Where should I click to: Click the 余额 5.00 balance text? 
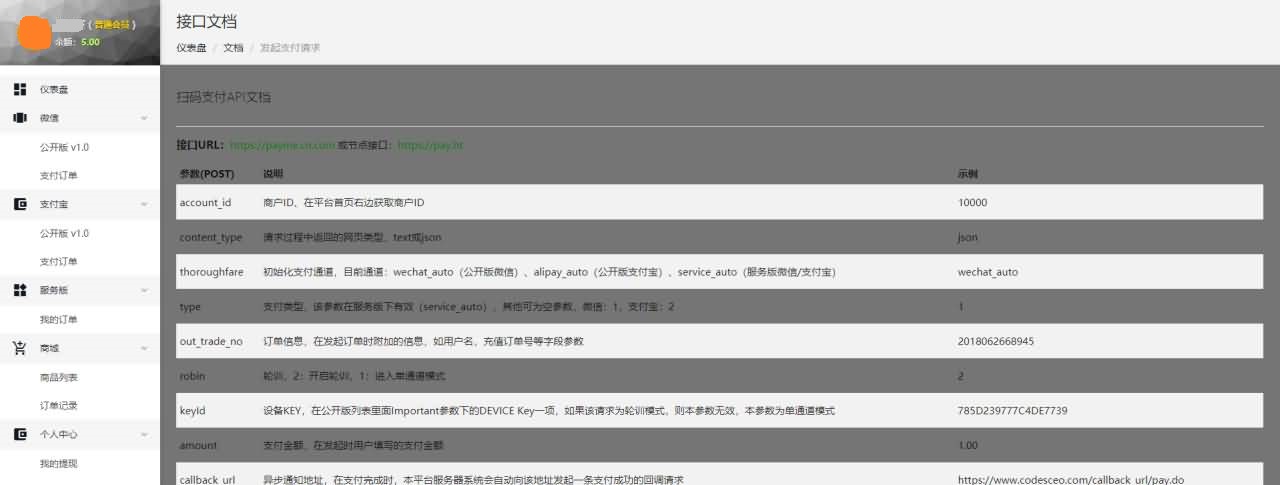tap(77, 42)
